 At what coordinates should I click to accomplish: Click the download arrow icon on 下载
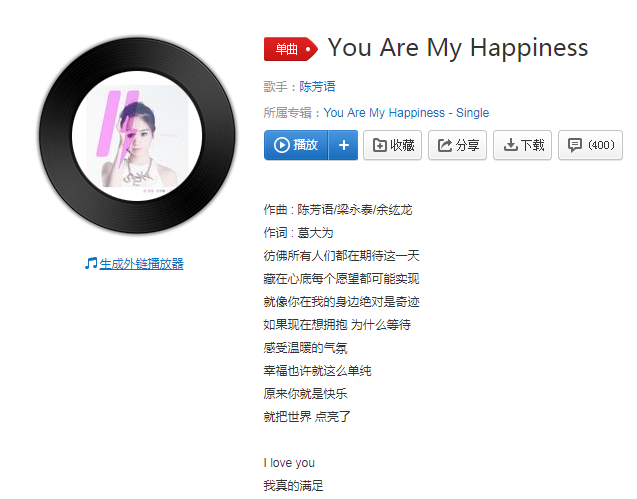510,145
